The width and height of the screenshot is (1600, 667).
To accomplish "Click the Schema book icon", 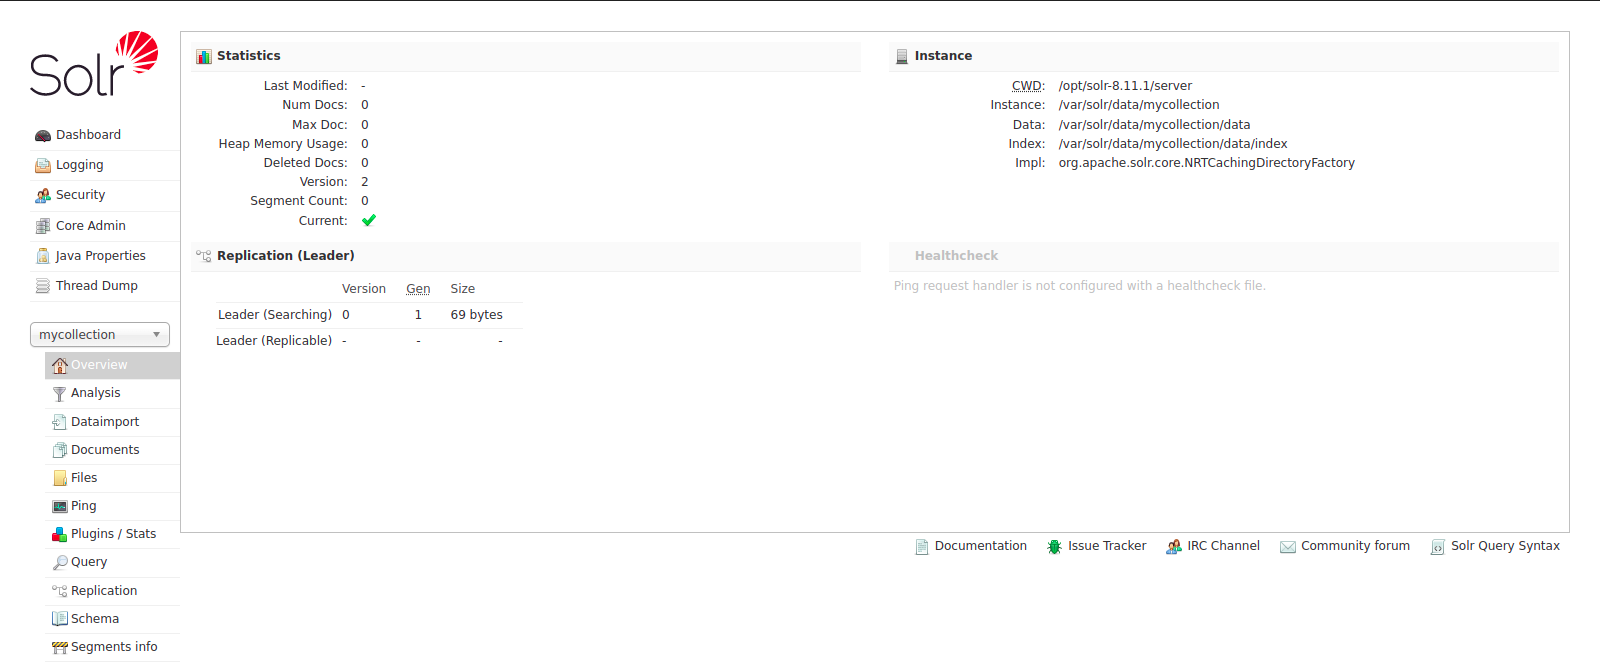I will tap(60, 619).
